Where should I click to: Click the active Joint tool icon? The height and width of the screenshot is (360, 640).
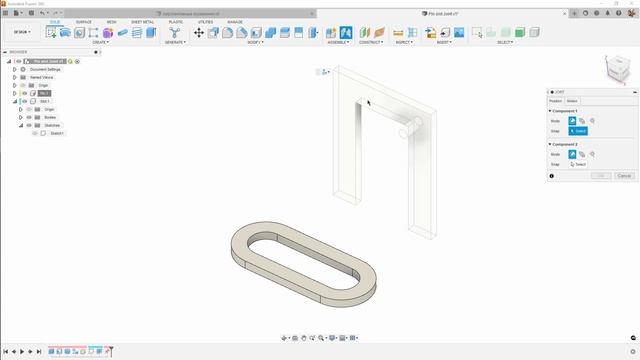click(x=346, y=33)
